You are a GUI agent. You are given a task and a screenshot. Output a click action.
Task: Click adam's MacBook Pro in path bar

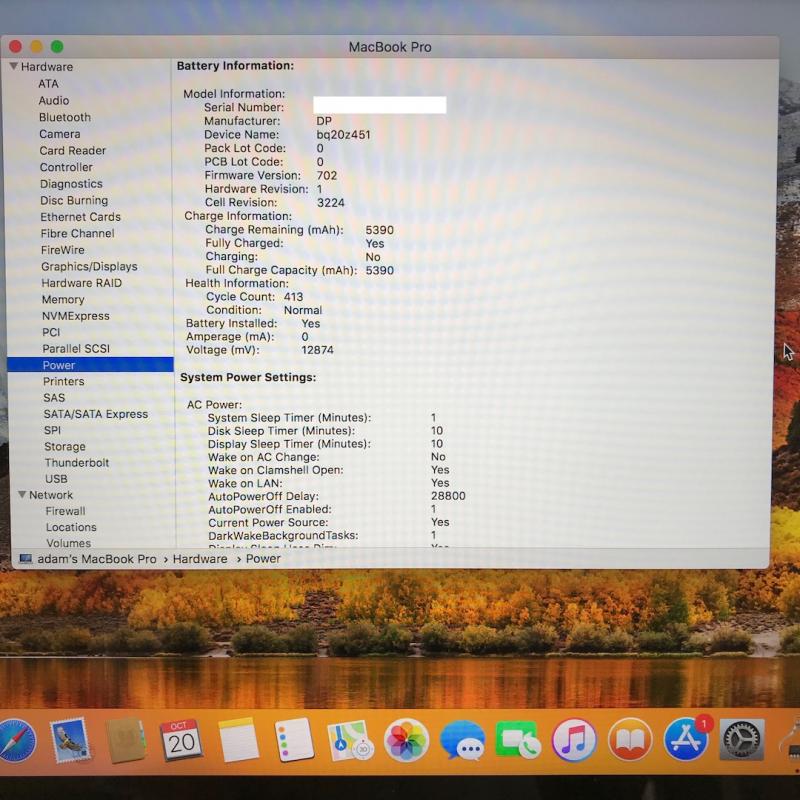tap(97, 559)
